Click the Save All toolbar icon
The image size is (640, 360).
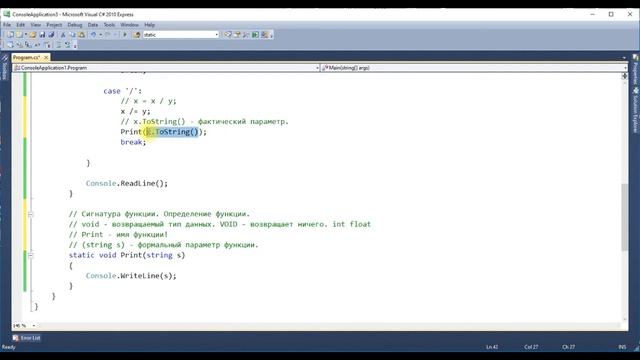click(51, 35)
